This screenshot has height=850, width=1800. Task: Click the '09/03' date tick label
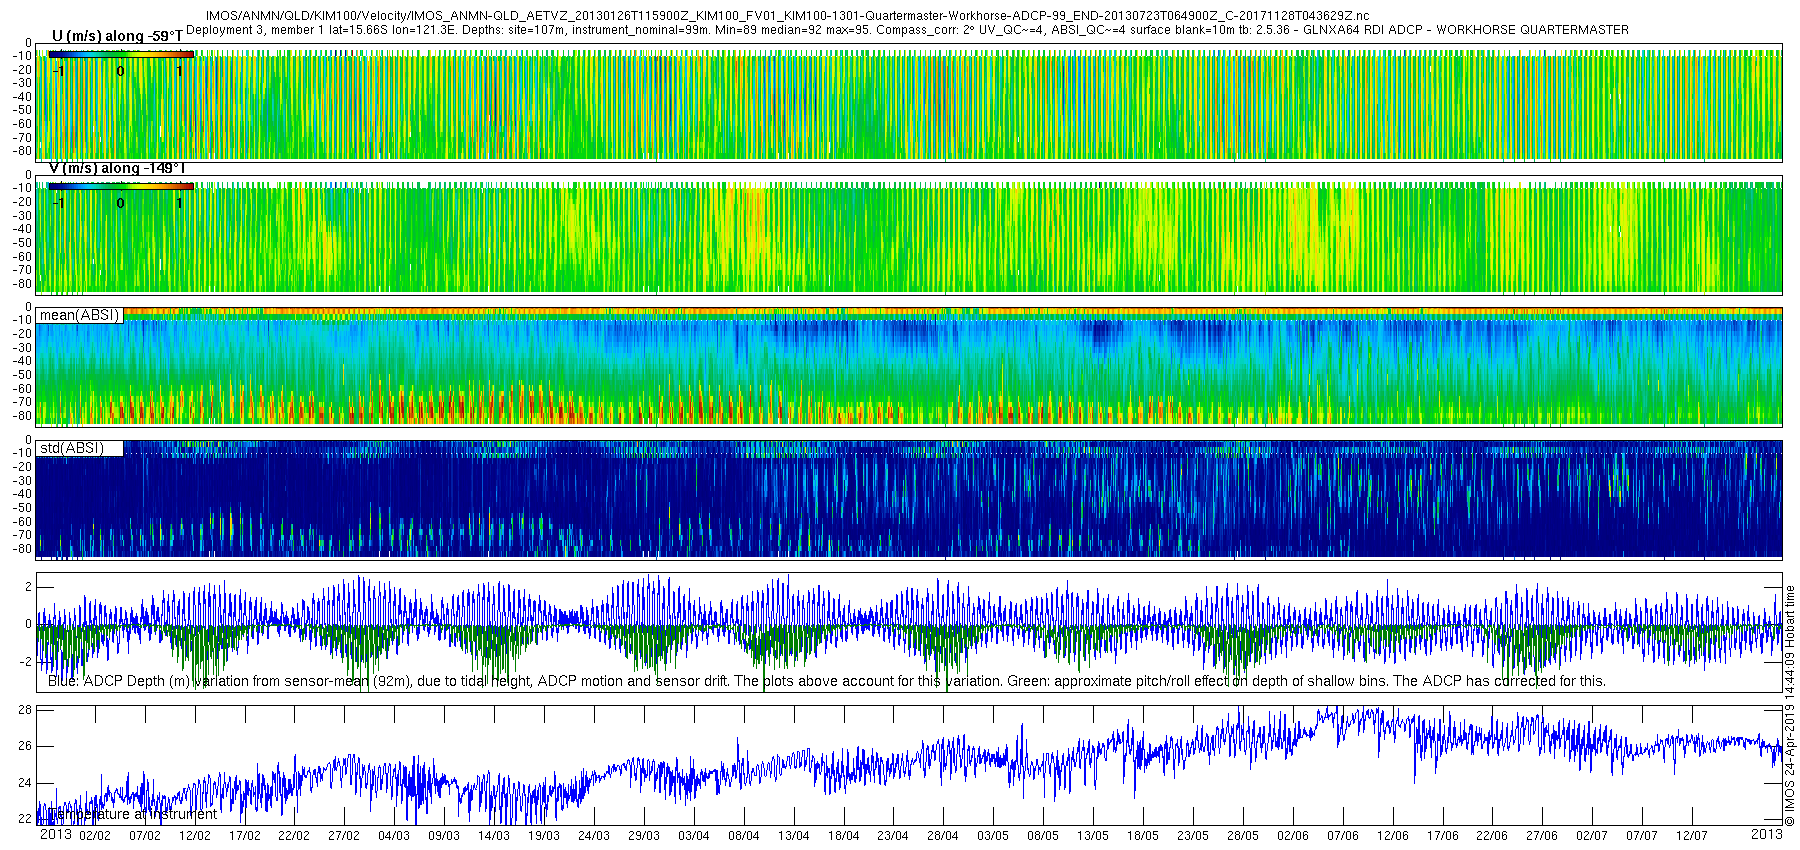[x=444, y=836]
